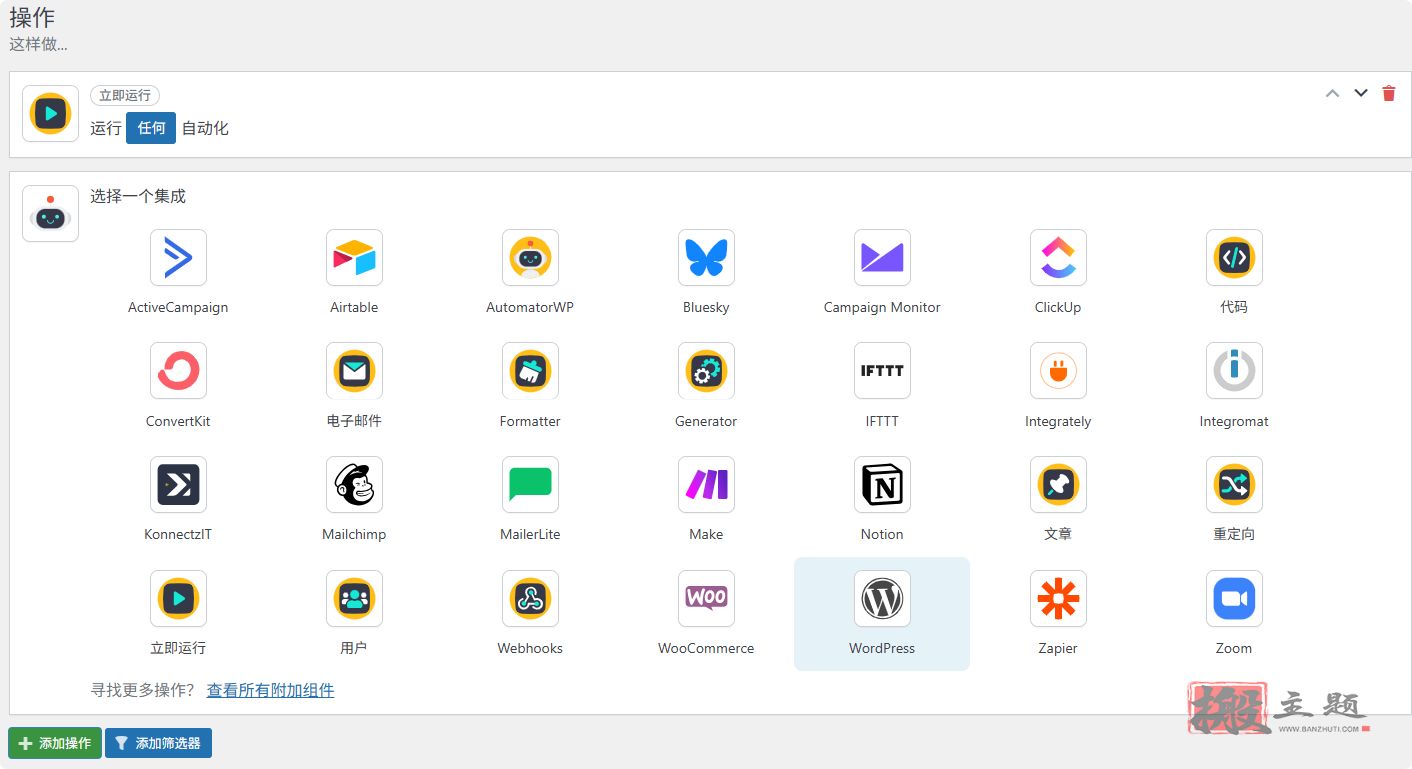This screenshot has width=1412, height=769.
Task: Select the Integrately plug icon
Action: [x=1058, y=371]
